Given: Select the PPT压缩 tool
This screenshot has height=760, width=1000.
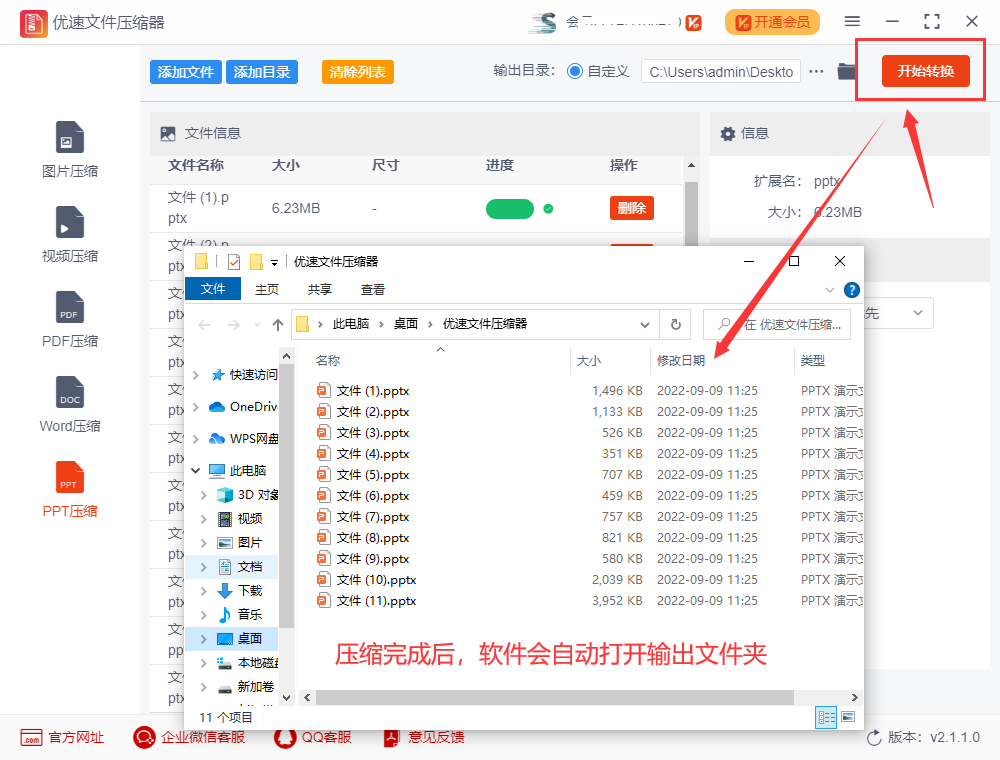Looking at the screenshot, I should (x=70, y=489).
